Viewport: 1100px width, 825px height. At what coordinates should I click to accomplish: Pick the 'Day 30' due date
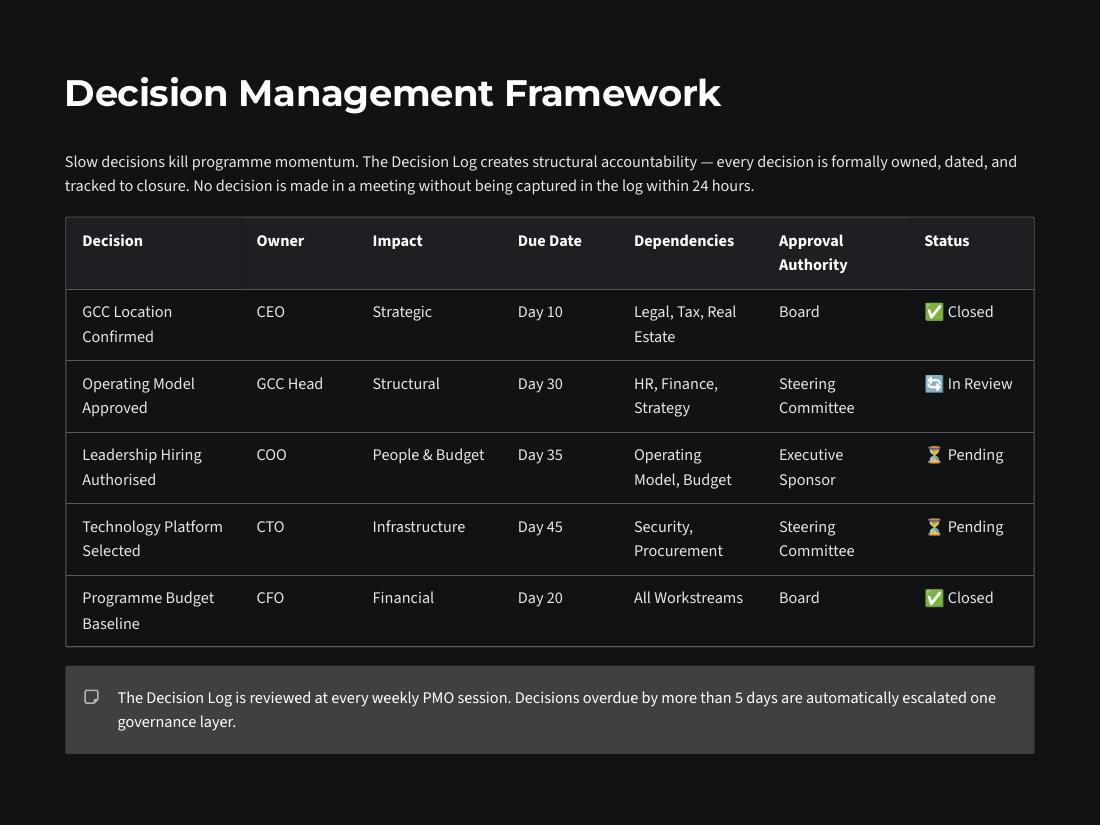[540, 384]
